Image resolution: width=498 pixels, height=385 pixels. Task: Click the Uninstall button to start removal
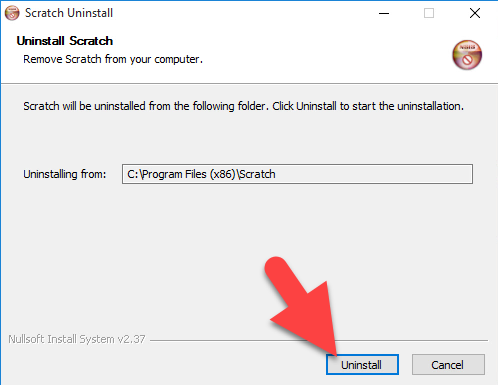pyautogui.click(x=362, y=365)
